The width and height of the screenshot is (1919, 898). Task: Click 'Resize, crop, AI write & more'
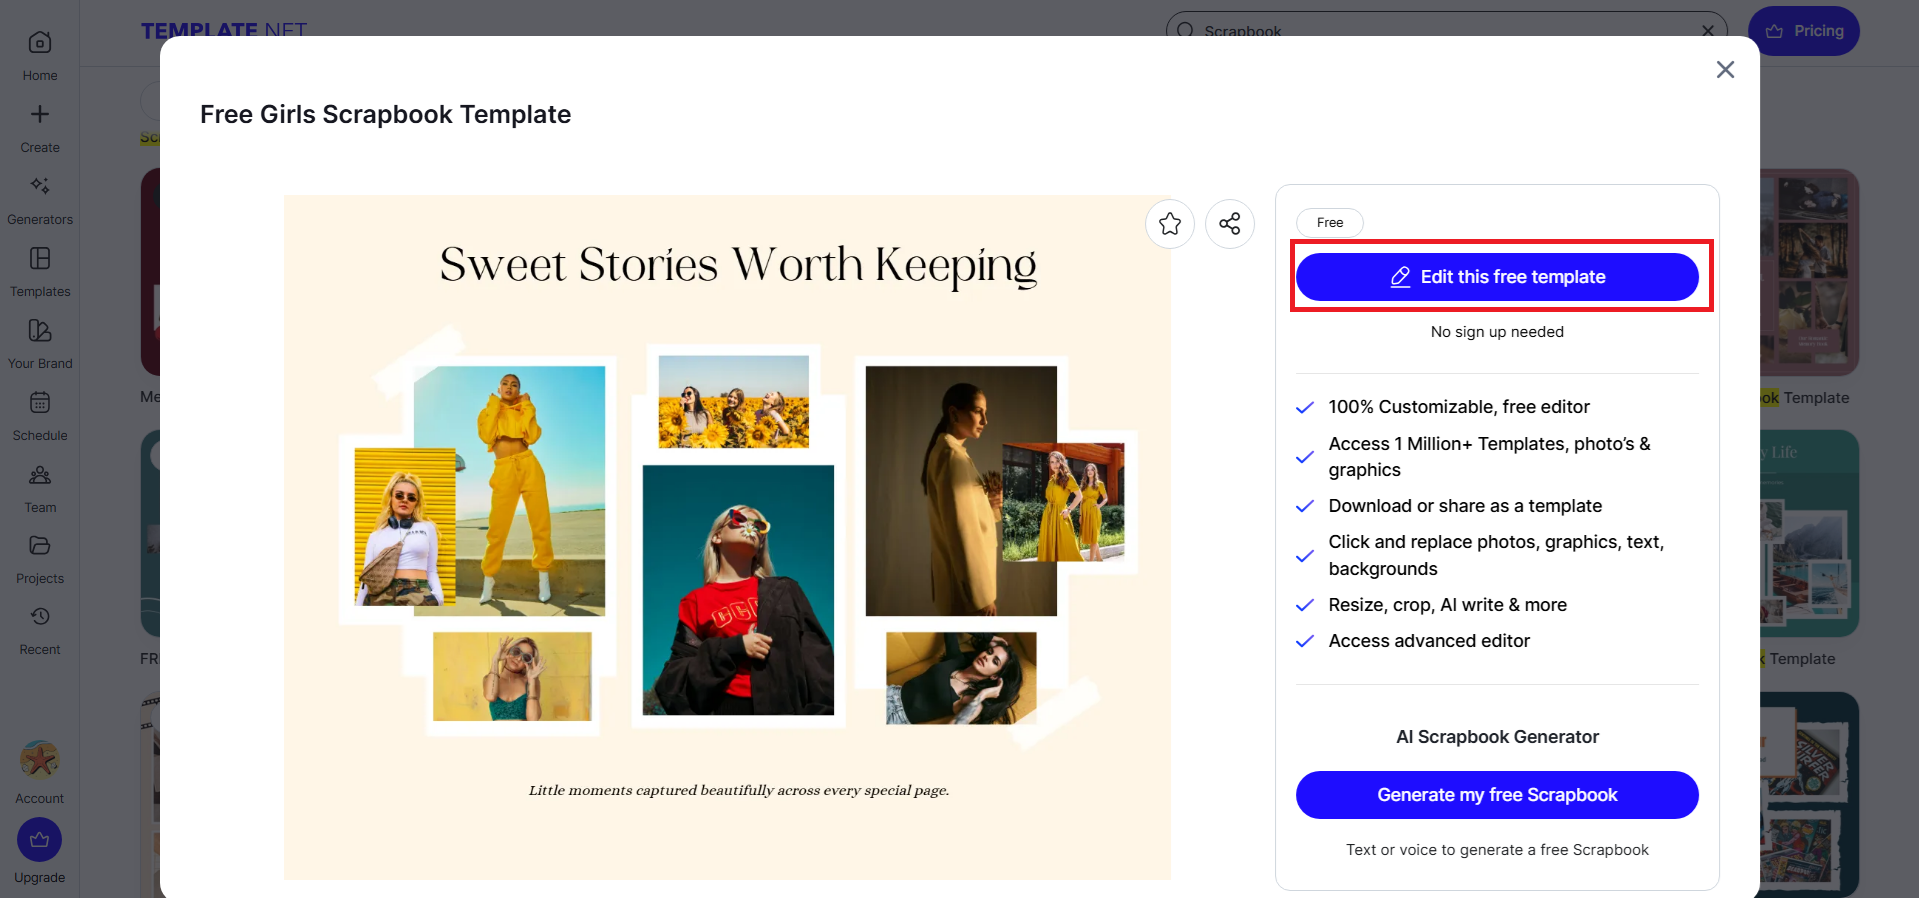[x=1447, y=605]
